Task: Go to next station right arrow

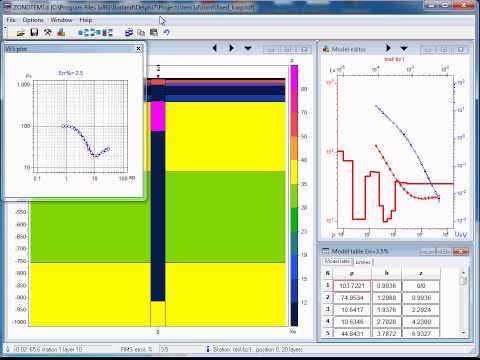Action: pyautogui.click(x=231, y=48)
